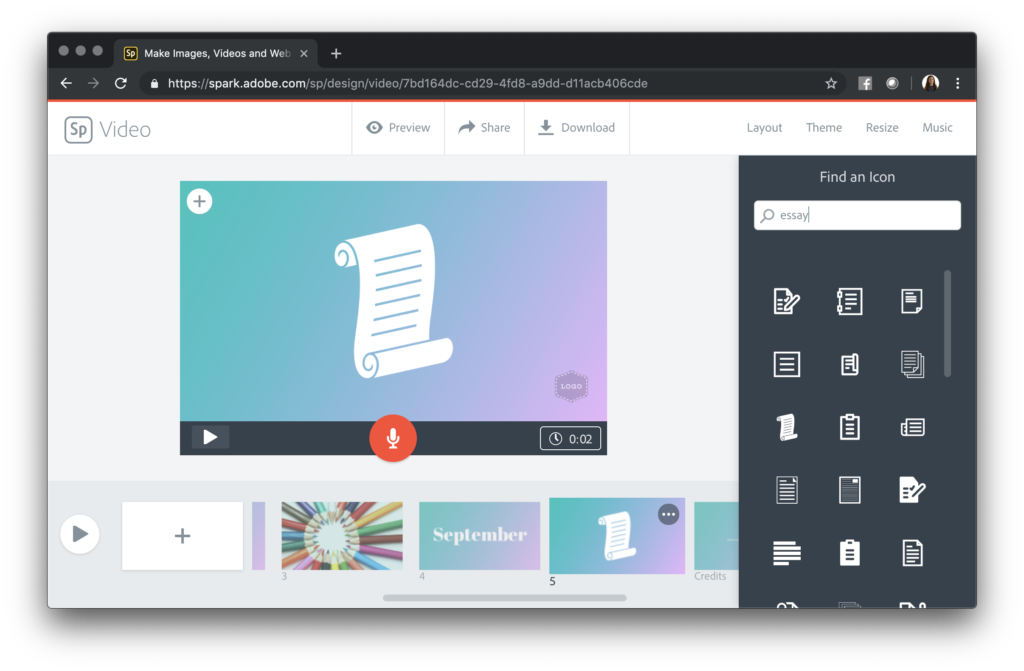Image resolution: width=1024 pixels, height=671 pixels.
Task: Select the September slide thumbnail
Action: [x=479, y=534]
